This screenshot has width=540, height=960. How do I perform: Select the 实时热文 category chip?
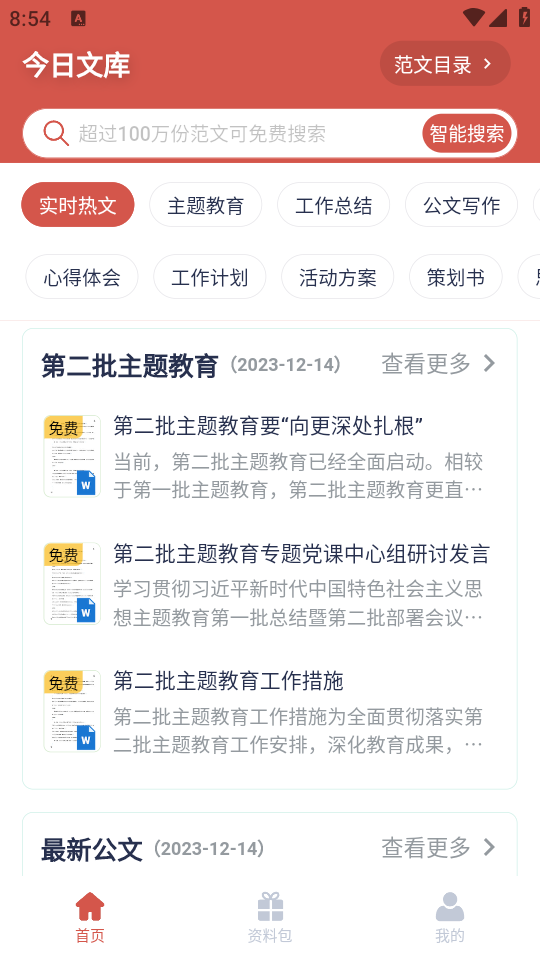(78, 205)
